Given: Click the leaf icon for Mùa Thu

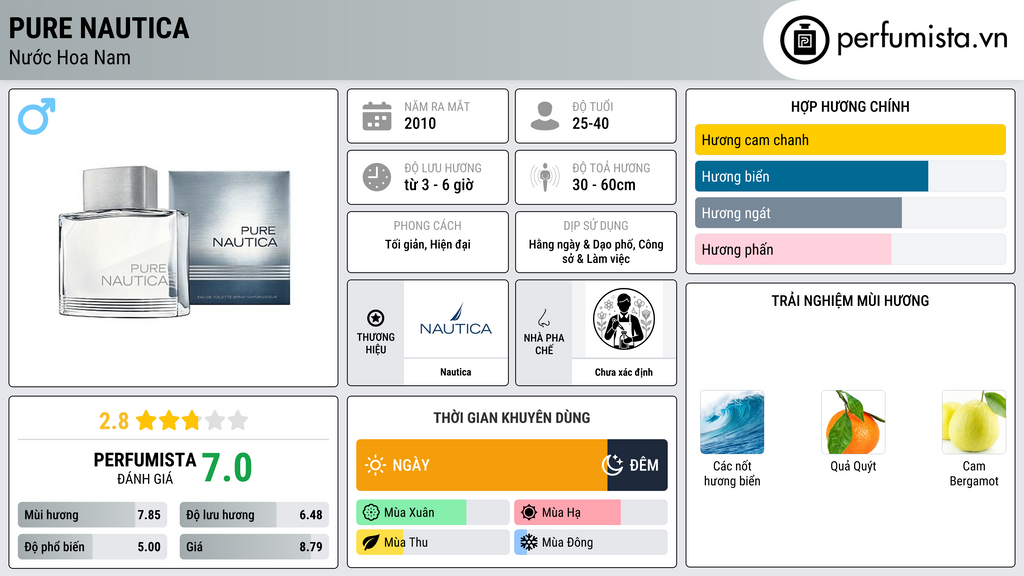Looking at the screenshot, I should click(370, 542).
